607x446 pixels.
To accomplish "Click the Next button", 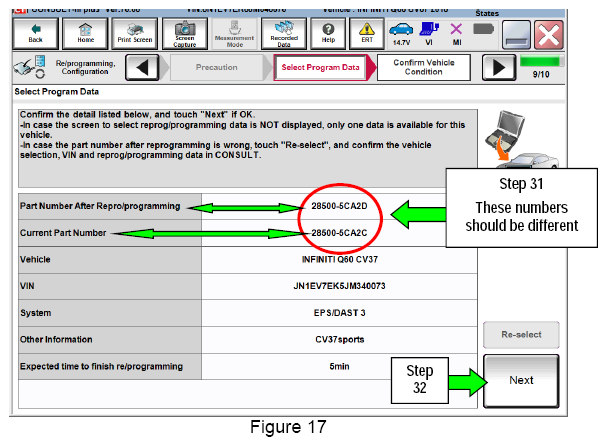I will click(521, 381).
